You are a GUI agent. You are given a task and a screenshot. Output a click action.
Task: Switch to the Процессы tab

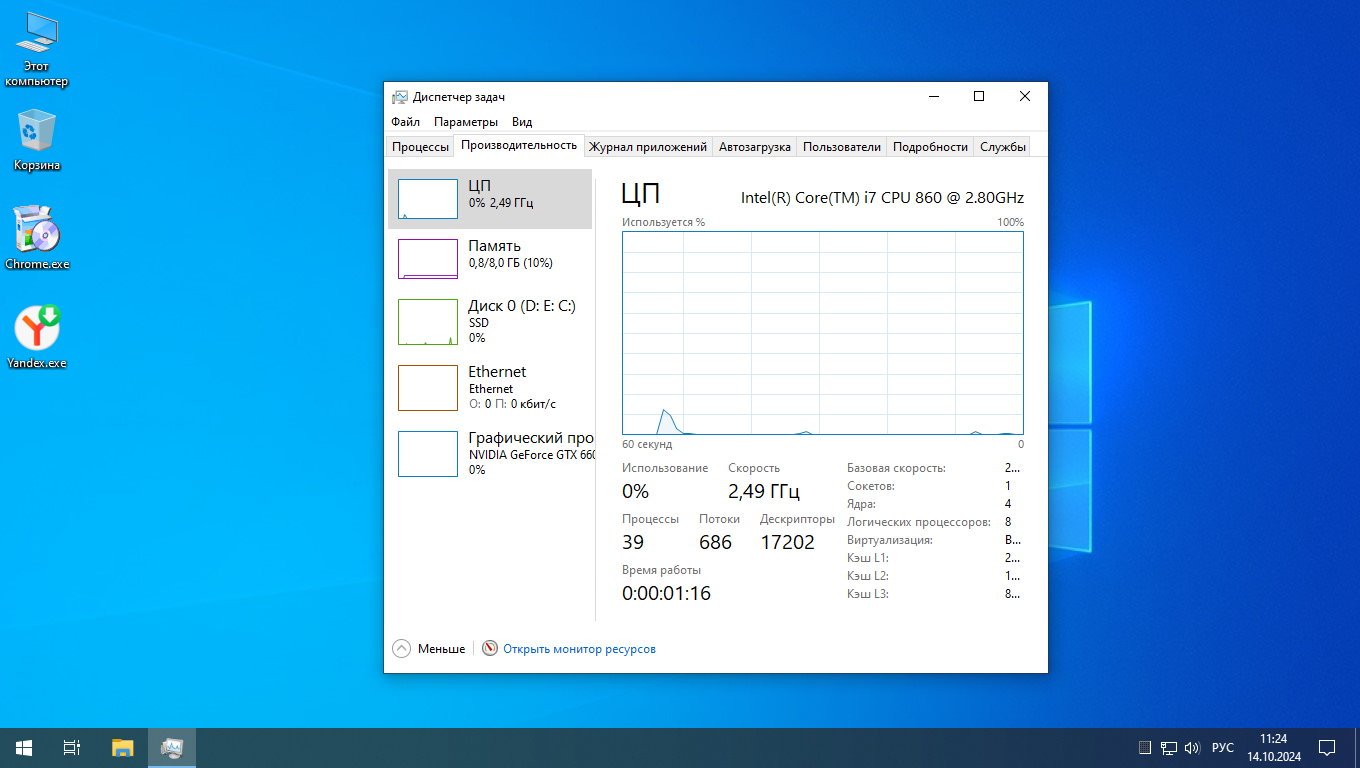420,147
